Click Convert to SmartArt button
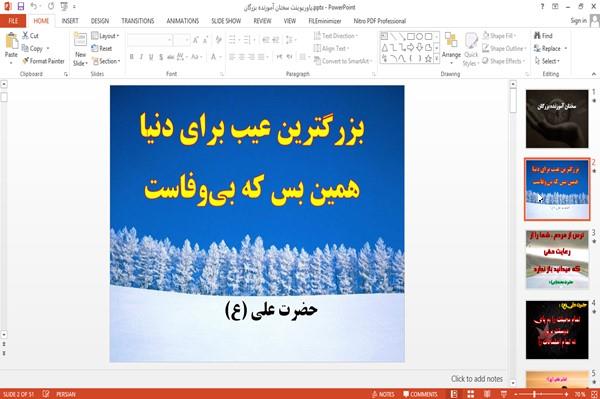The height and width of the screenshot is (399, 600). (x=342, y=61)
